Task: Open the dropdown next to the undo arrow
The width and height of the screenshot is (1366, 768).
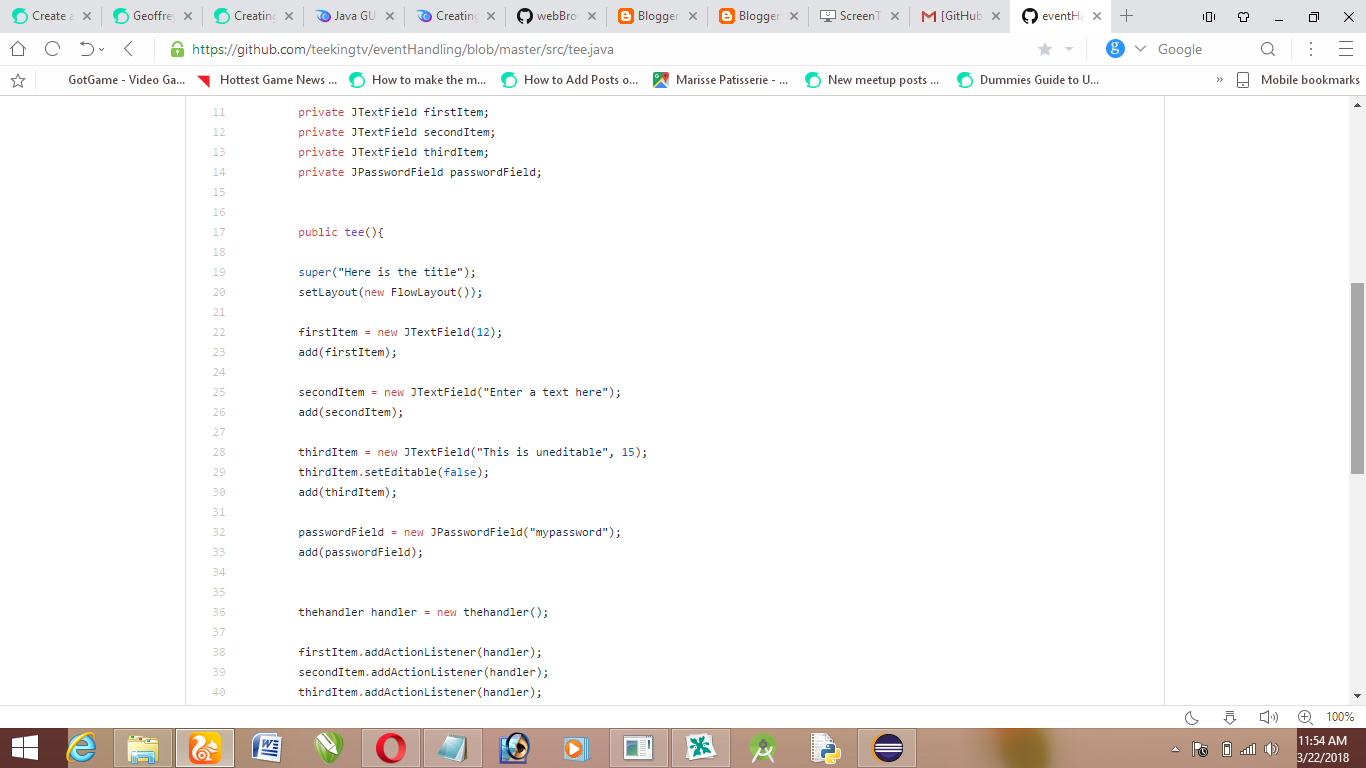Action: pyautogui.click(x=101, y=50)
